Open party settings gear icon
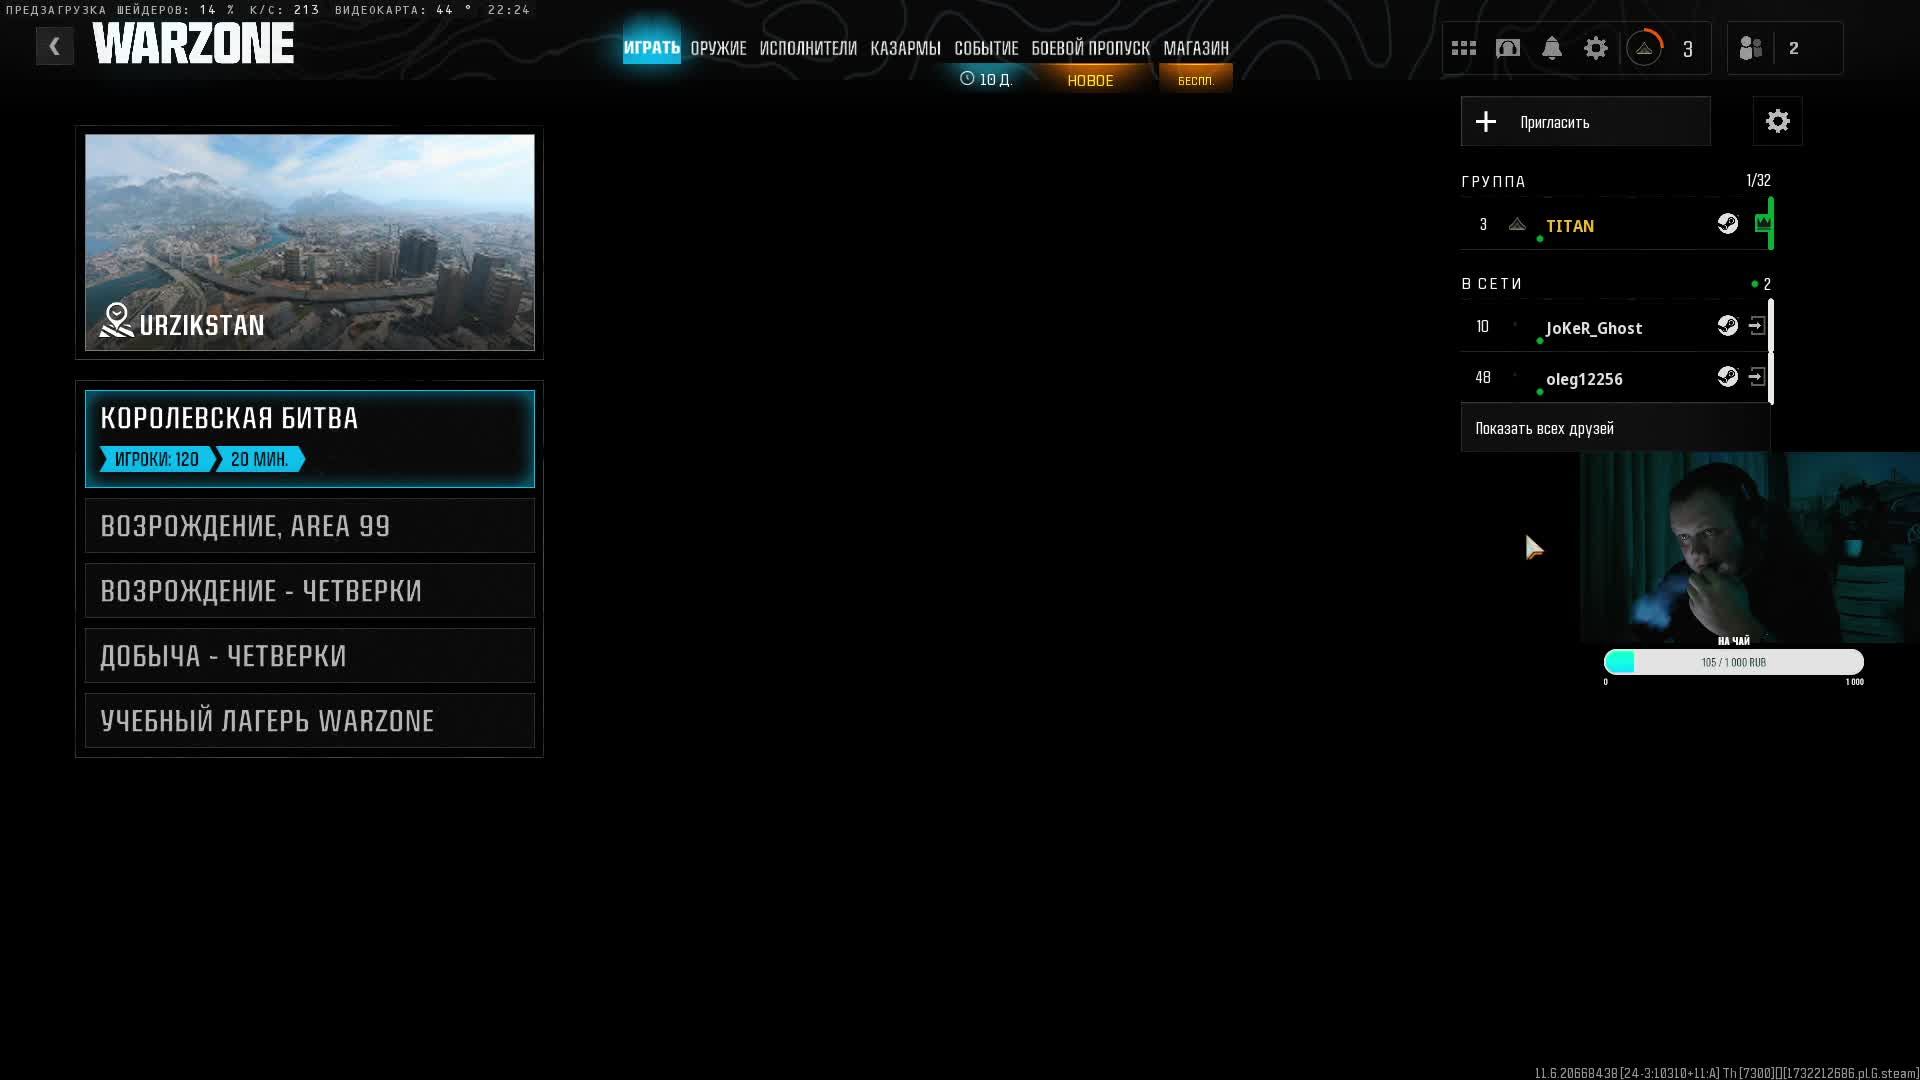This screenshot has height=1080, width=1920. click(1777, 122)
